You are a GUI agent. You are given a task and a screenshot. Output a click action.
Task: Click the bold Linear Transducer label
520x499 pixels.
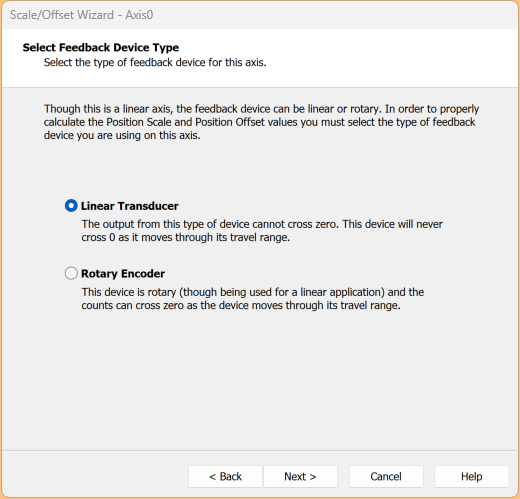coord(130,206)
